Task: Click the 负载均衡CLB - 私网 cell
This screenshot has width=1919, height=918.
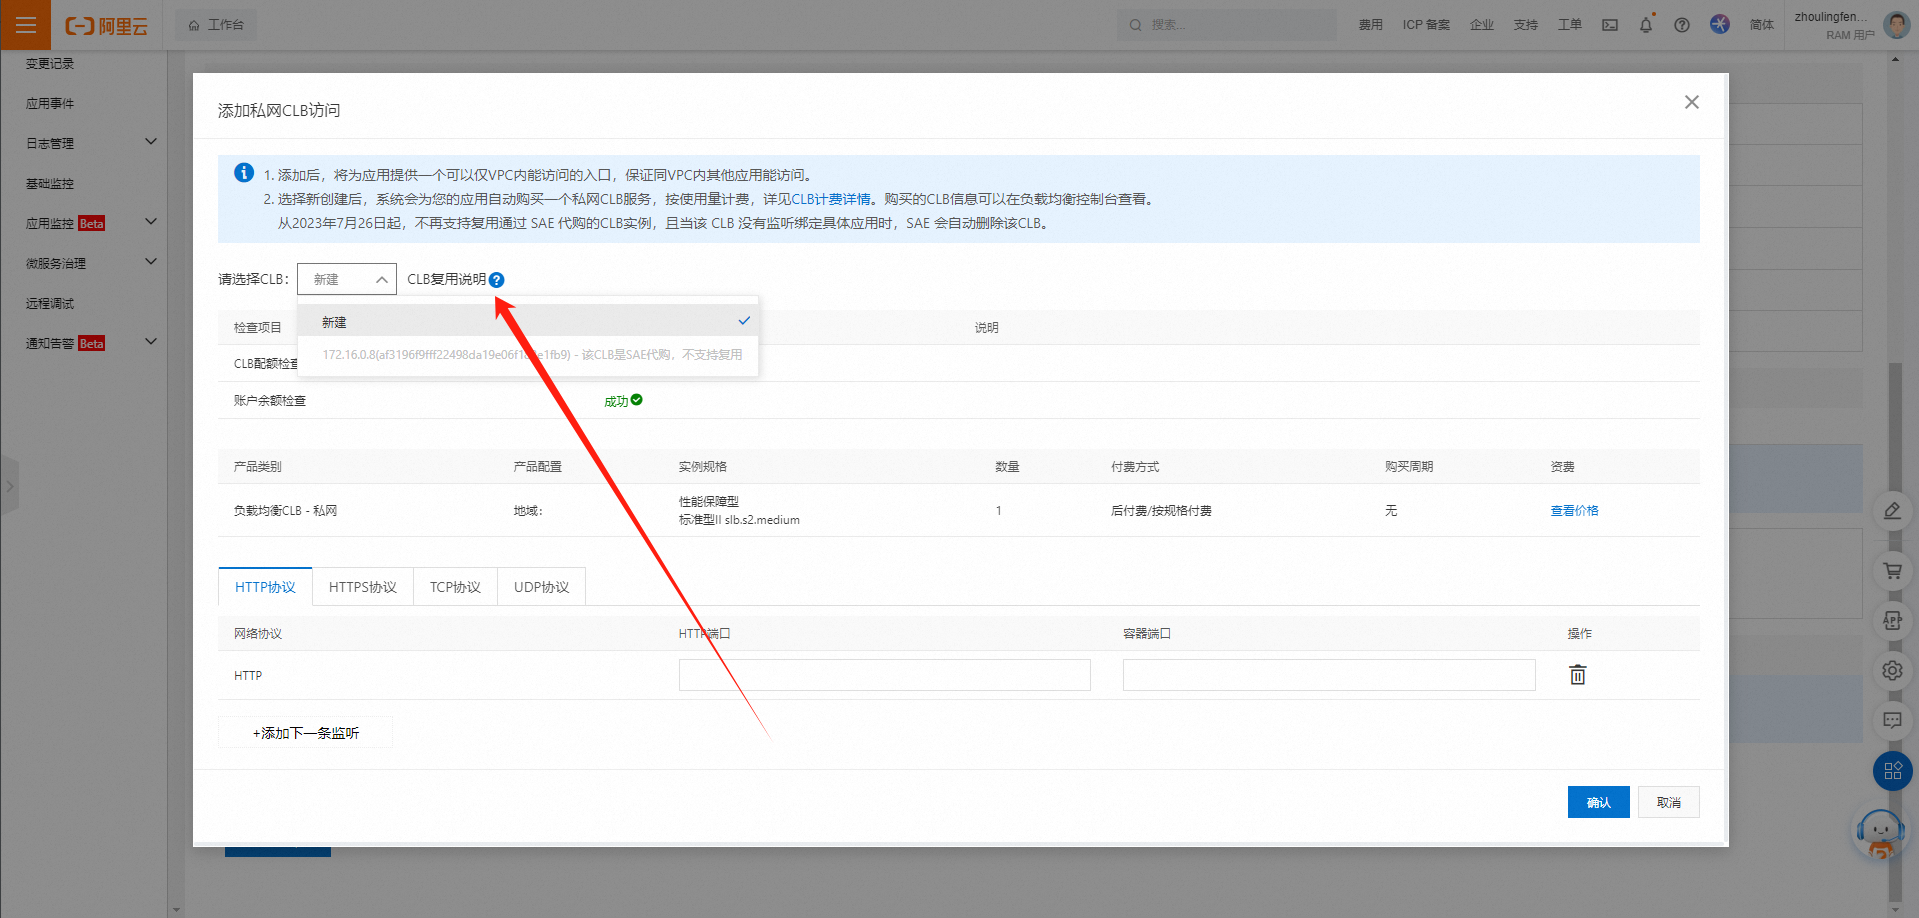Action: point(285,511)
